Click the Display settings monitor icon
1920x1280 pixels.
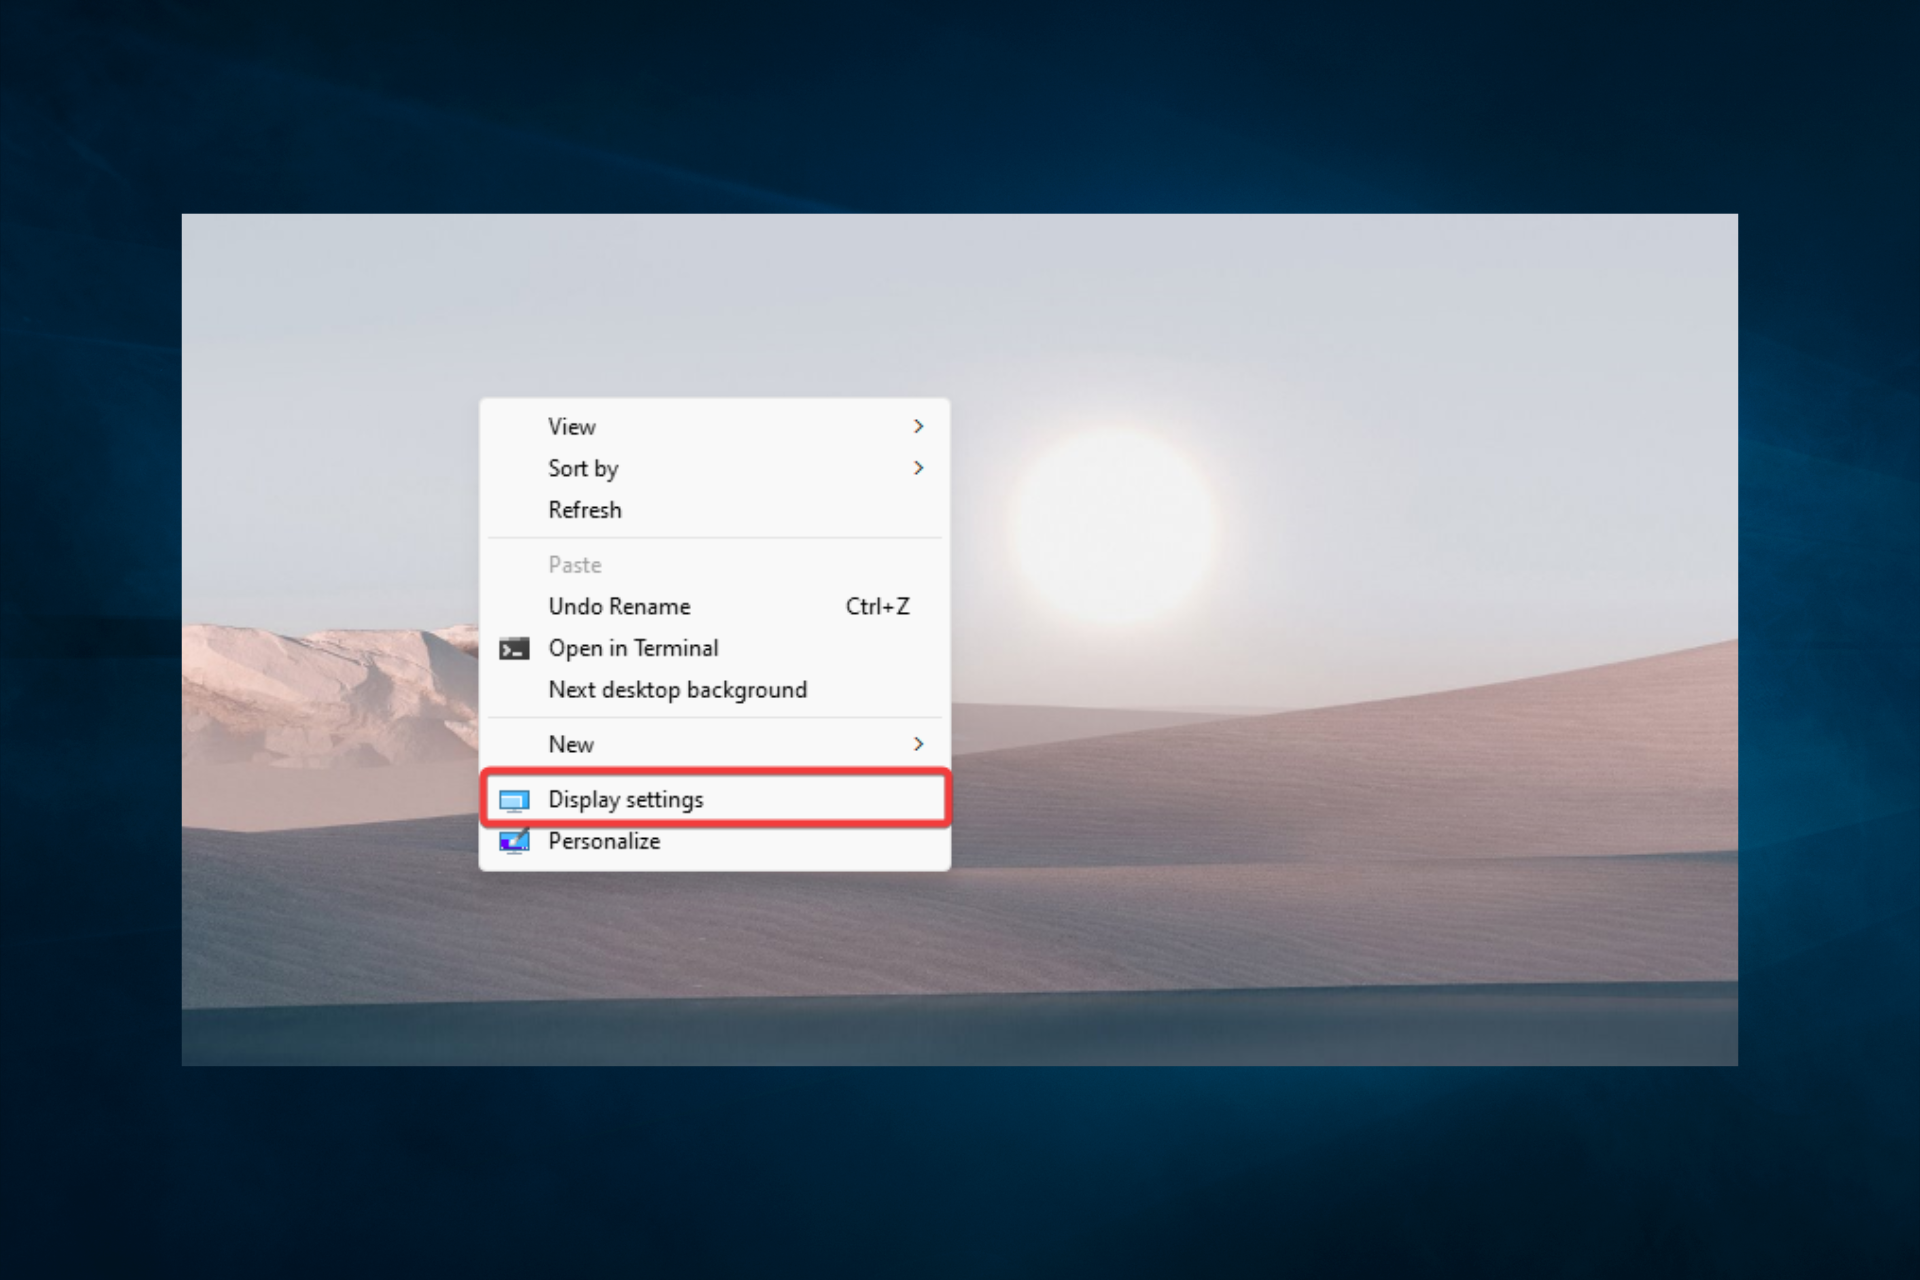tap(514, 799)
